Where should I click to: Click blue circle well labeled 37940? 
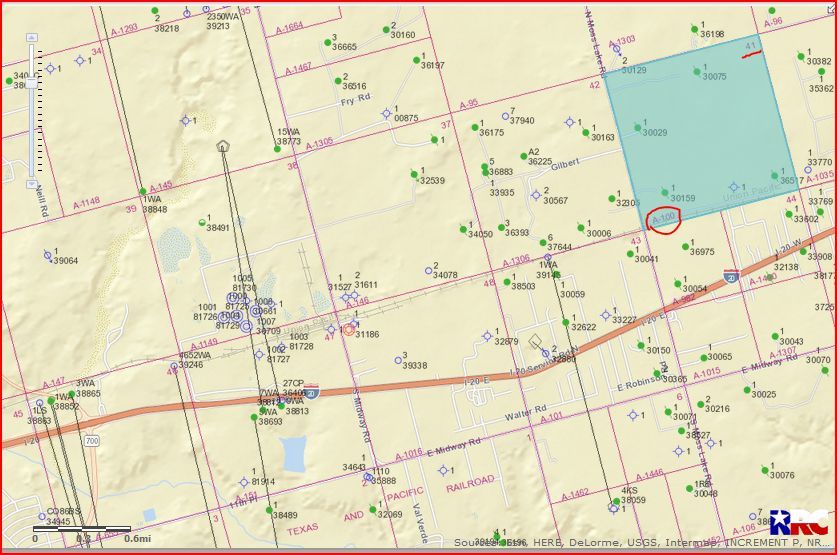(x=505, y=116)
